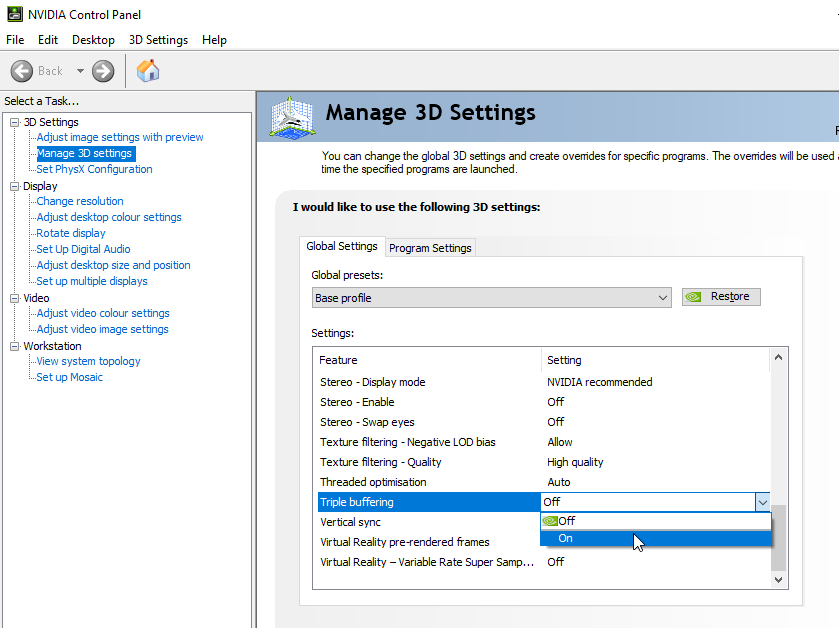Collapse the Workstation tree node
Screen dimensions: 839x628
(x=14, y=346)
